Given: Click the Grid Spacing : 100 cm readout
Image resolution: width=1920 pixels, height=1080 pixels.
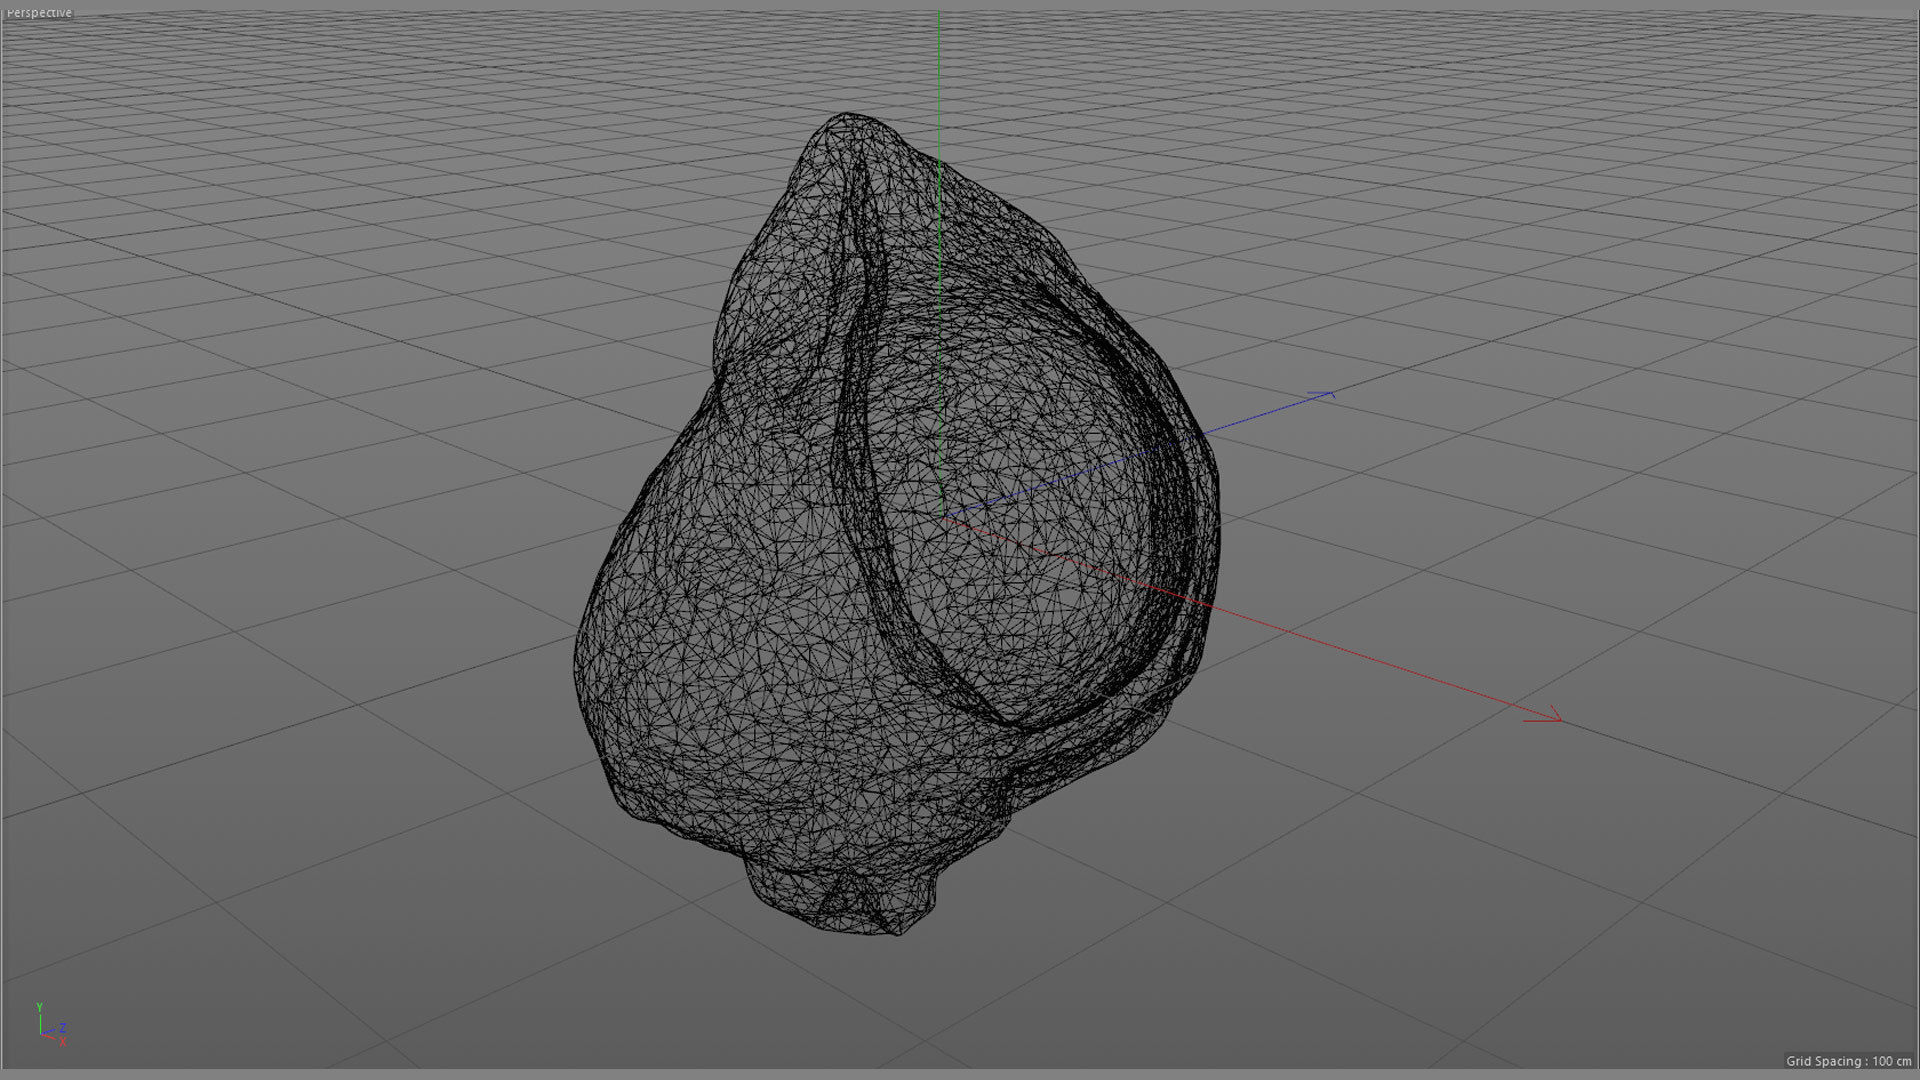Looking at the screenshot, I should (x=1848, y=1061).
